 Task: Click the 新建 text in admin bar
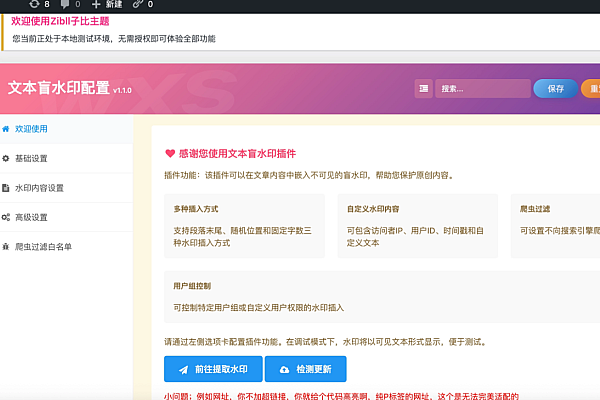point(114,4)
